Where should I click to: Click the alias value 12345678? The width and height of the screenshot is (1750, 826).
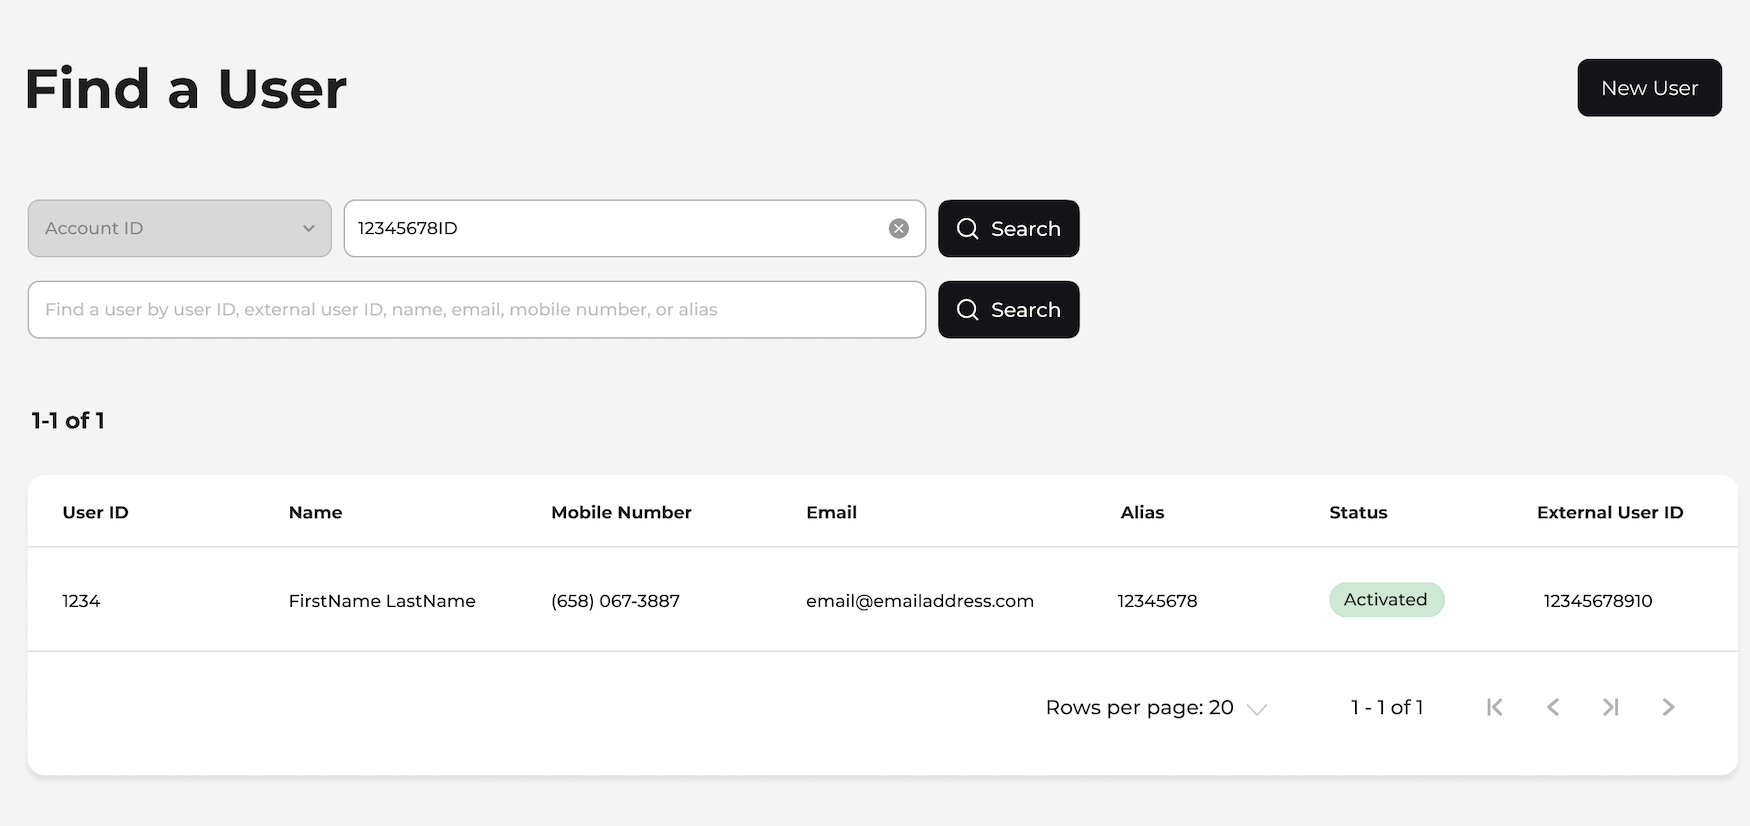[x=1157, y=601]
